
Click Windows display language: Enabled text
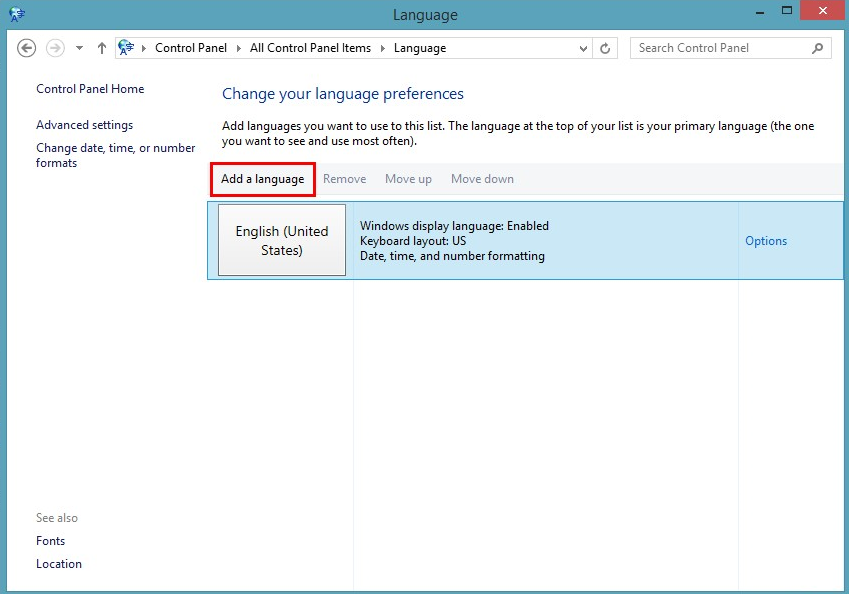coord(454,226)
